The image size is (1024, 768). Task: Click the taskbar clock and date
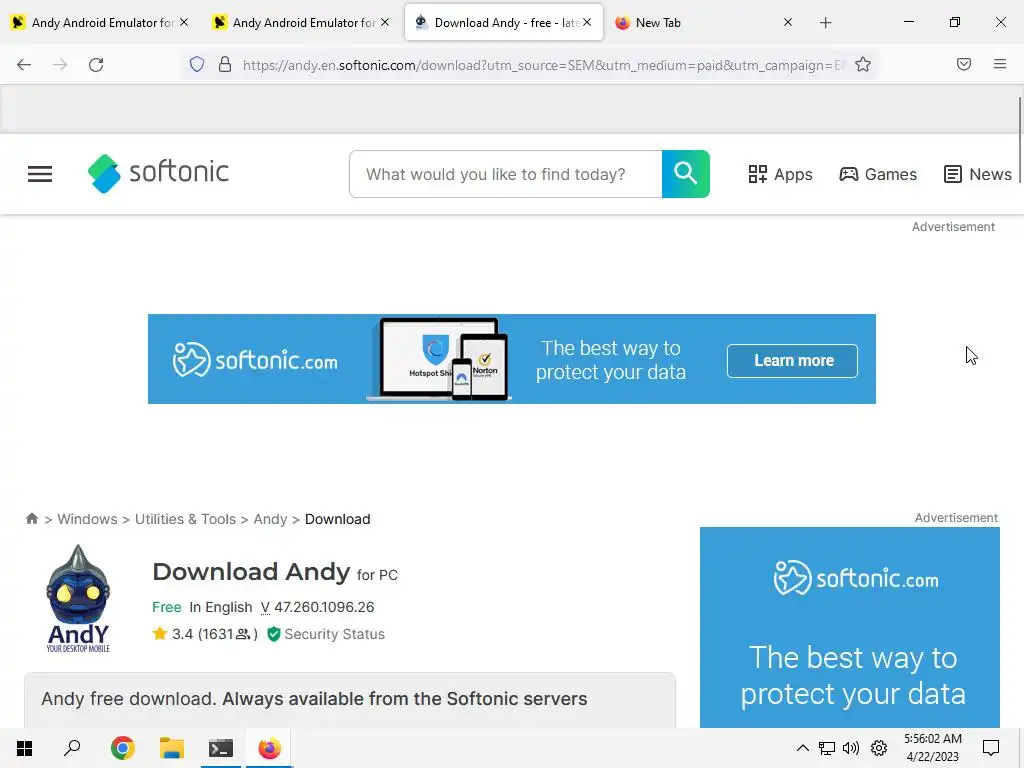coord(933,748)
